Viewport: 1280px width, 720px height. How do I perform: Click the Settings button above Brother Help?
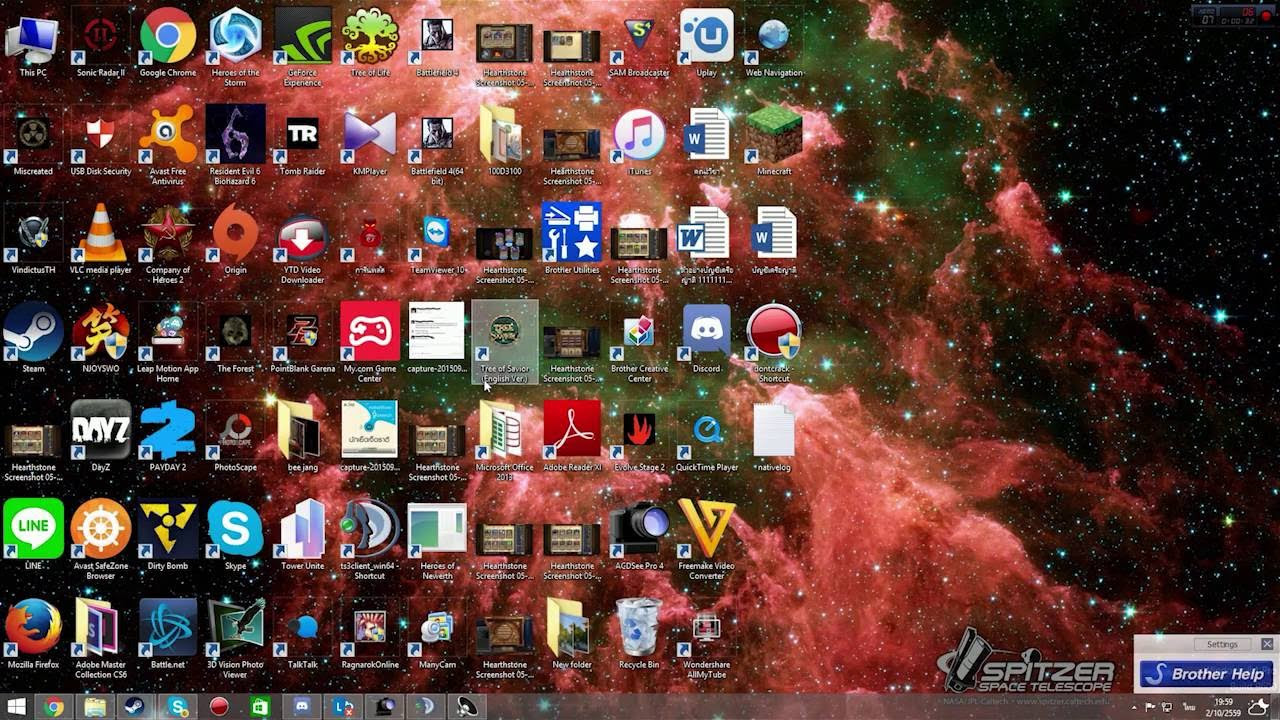pos(1221,644)
